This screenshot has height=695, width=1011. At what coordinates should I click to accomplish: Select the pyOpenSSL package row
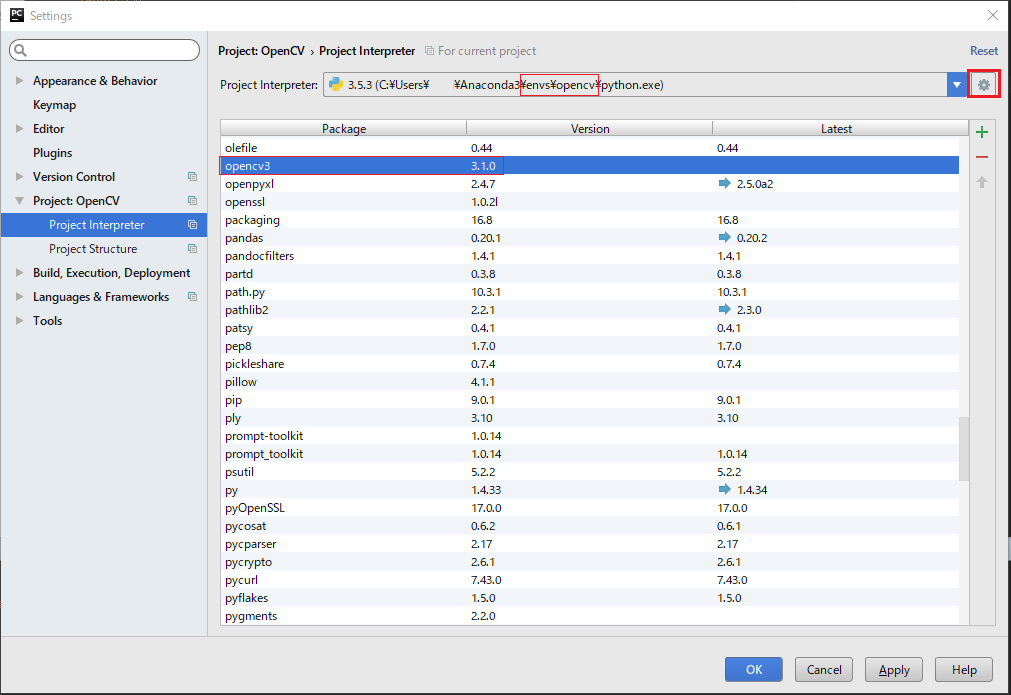pyautogui.click(x=589, y=508)
